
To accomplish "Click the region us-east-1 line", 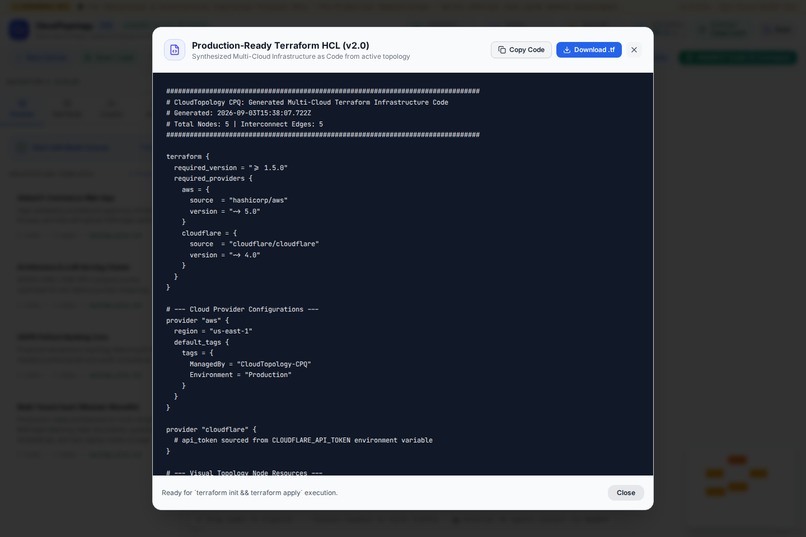I will [x=213, y=331].
